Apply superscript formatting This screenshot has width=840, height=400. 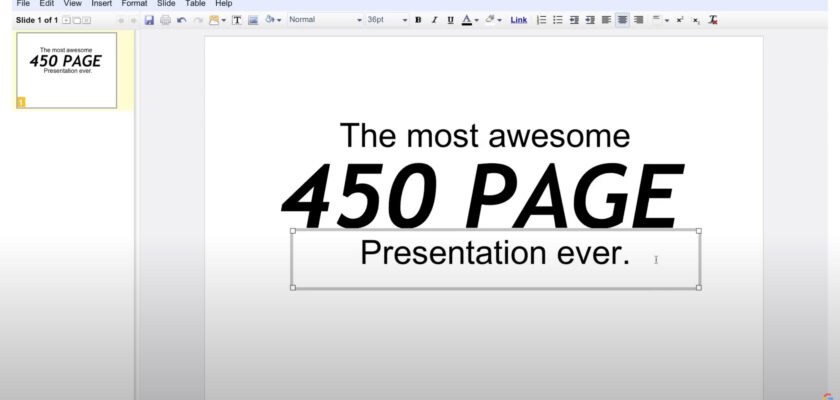pyautogui.click(x=680, y=20)
